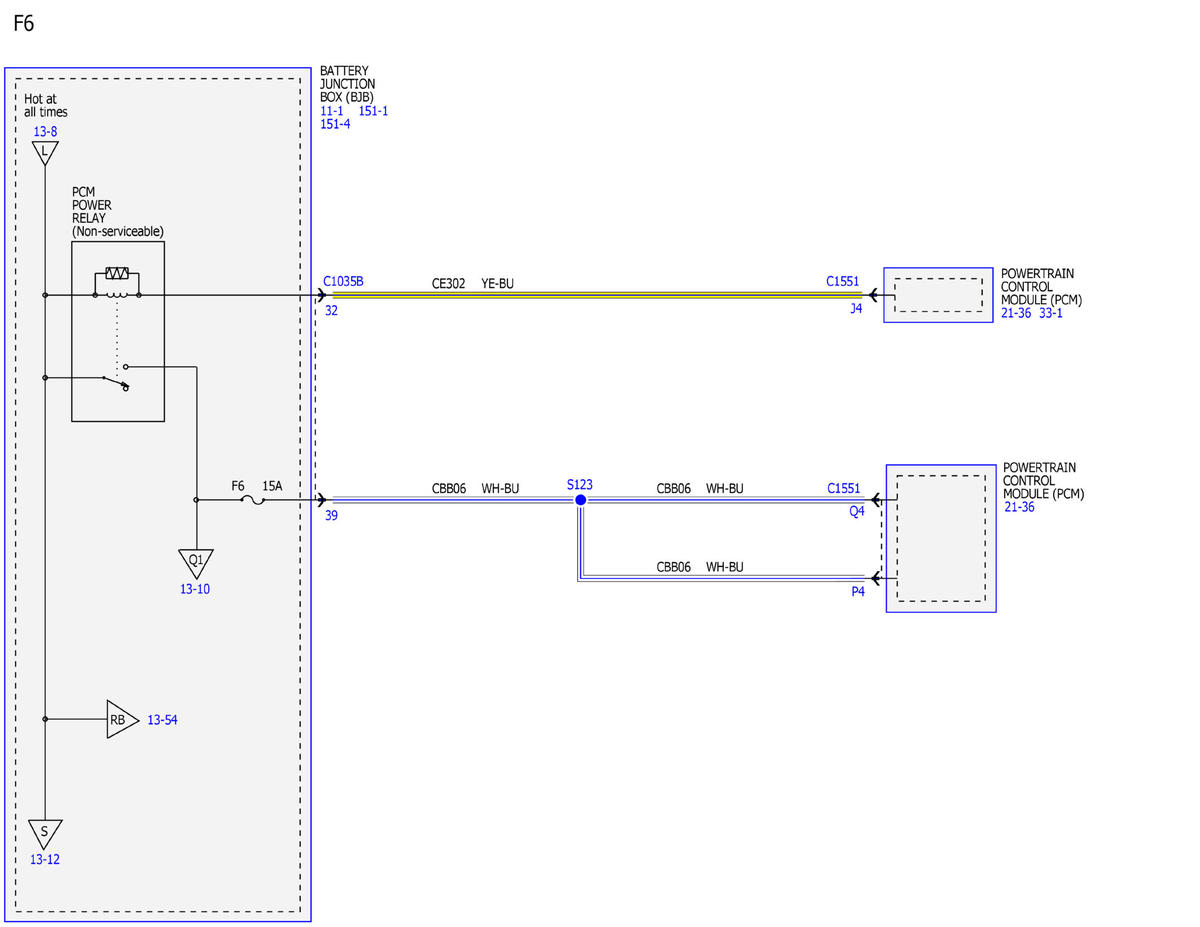Click the 13-8 page reference link

(x=45, y=131)
